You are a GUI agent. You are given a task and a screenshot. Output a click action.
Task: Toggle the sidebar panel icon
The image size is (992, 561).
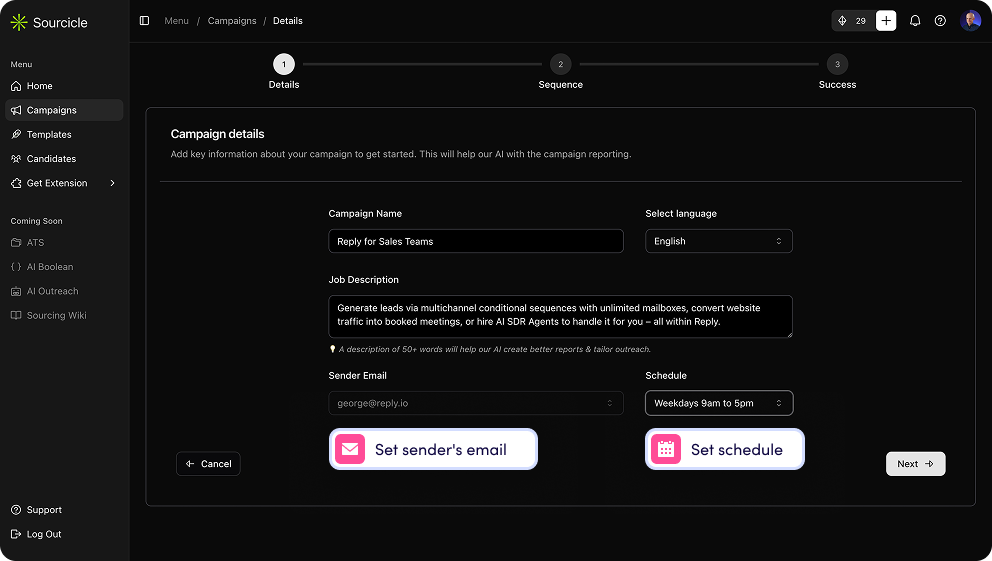(x=144, y=21)
